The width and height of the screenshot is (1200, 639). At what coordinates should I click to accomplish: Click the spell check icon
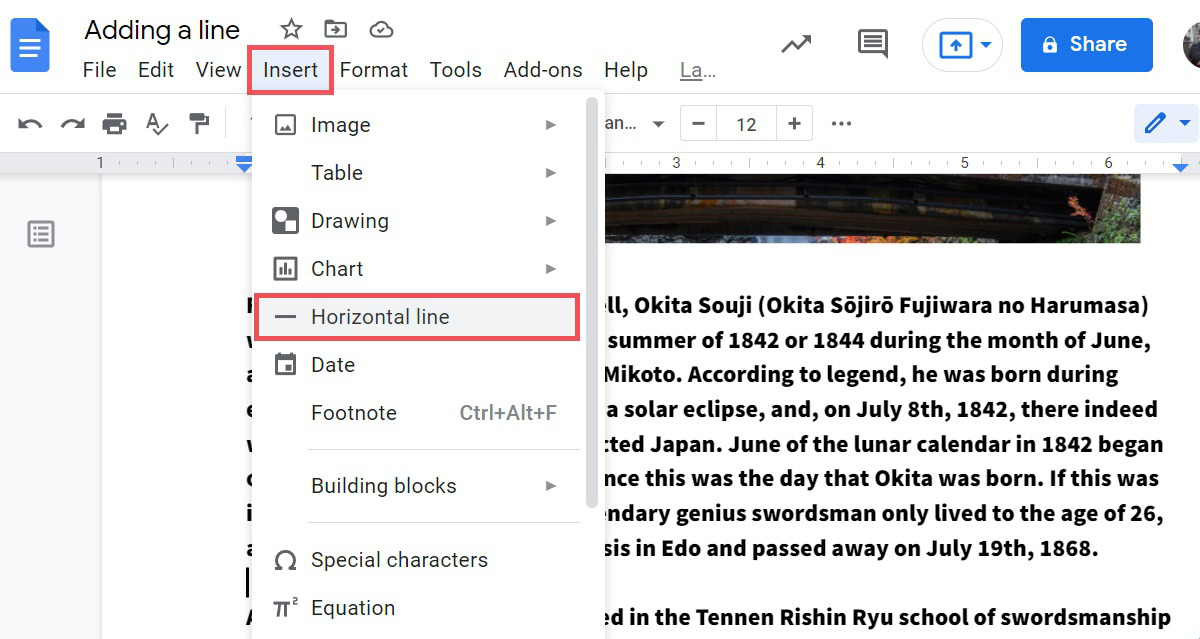pos(157,124)
